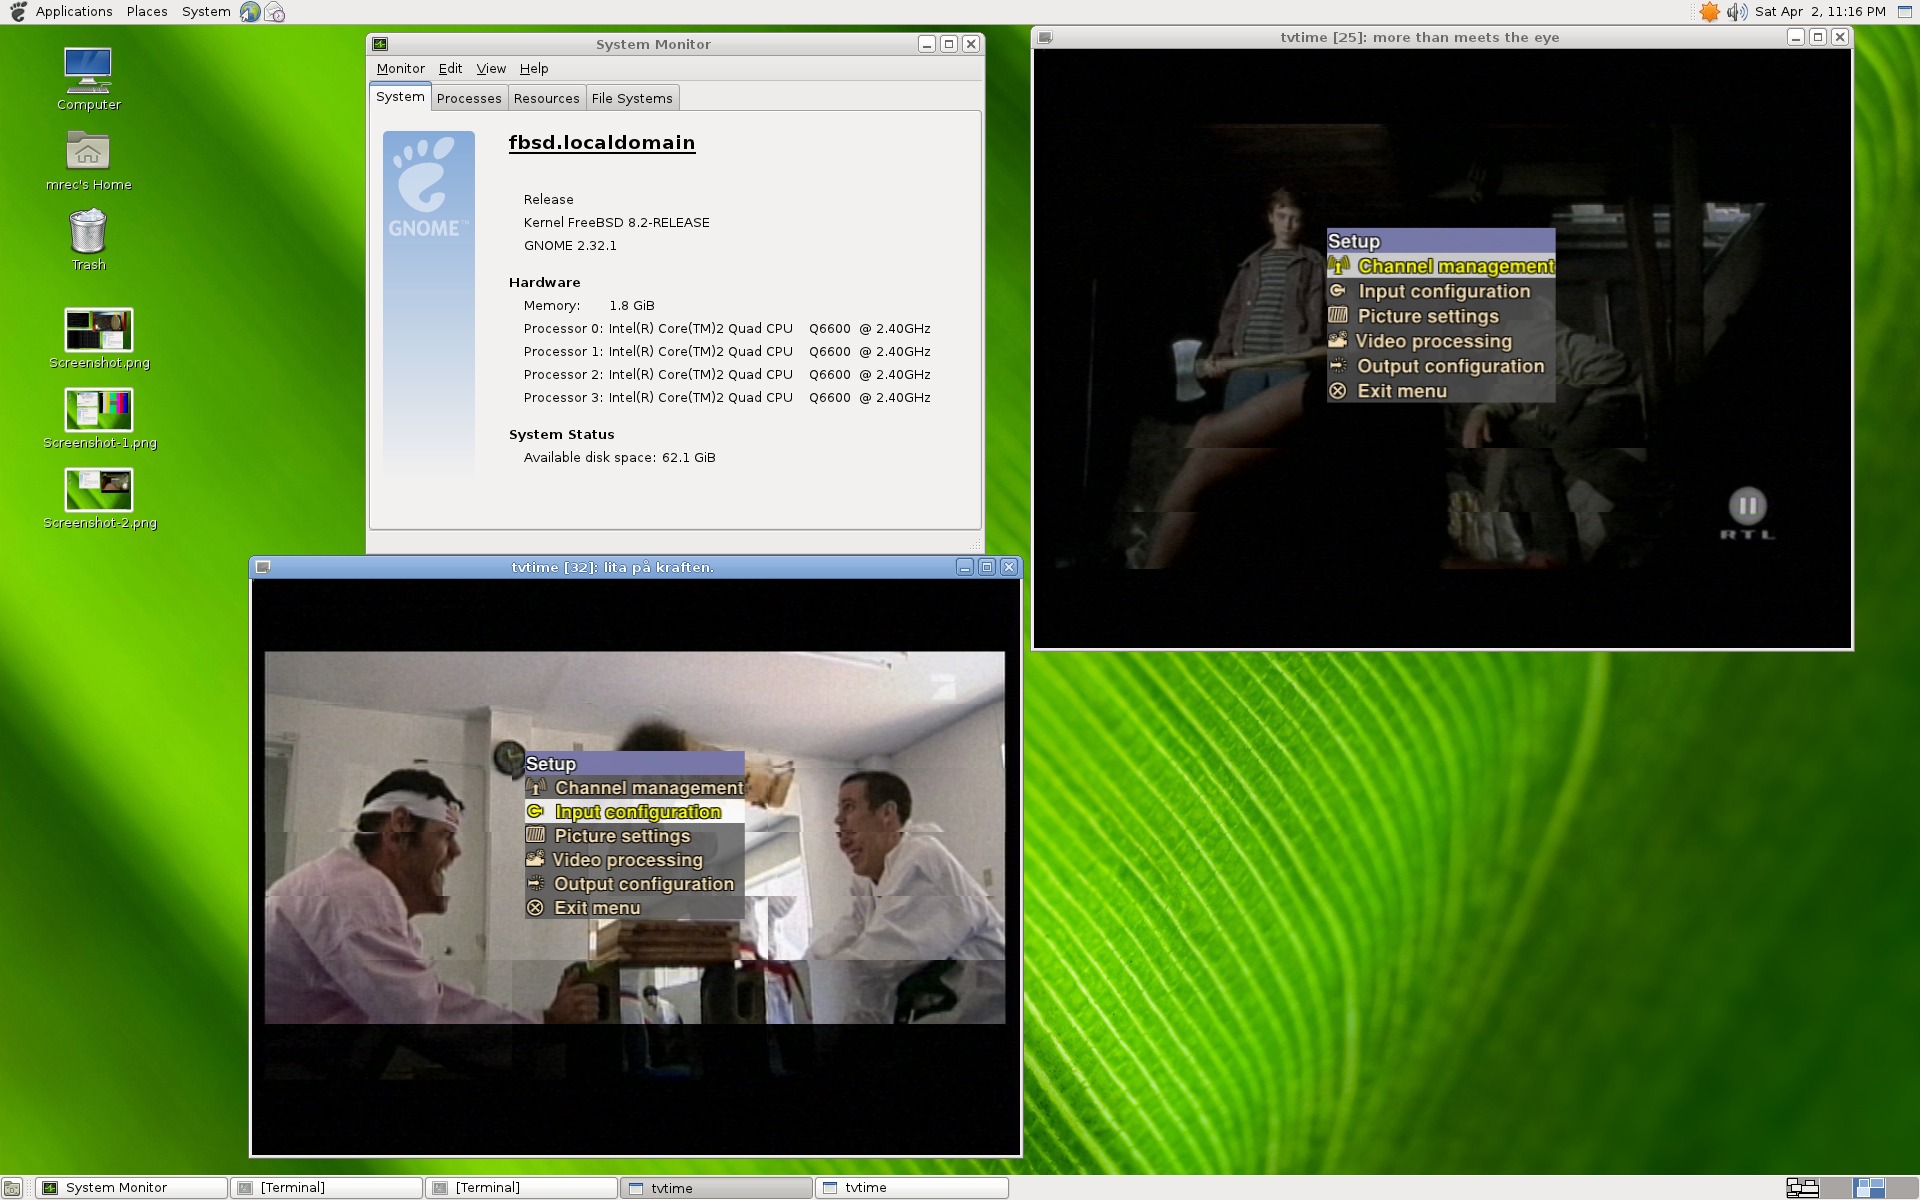Click Available disk space 62.1 GiB
The image size is (1920, 1200).
pos(620,457)
